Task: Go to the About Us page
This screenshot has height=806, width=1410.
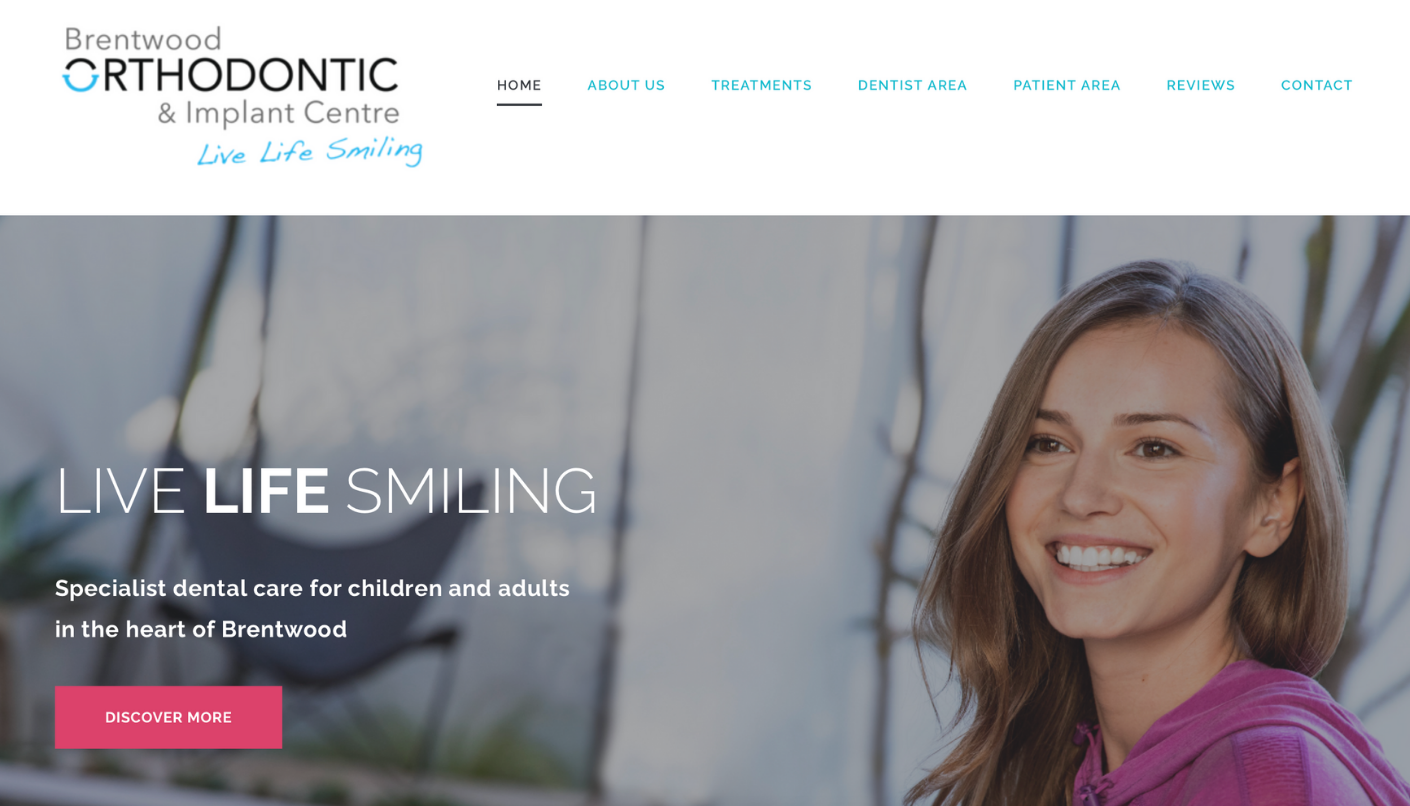Action: (626, 85)
